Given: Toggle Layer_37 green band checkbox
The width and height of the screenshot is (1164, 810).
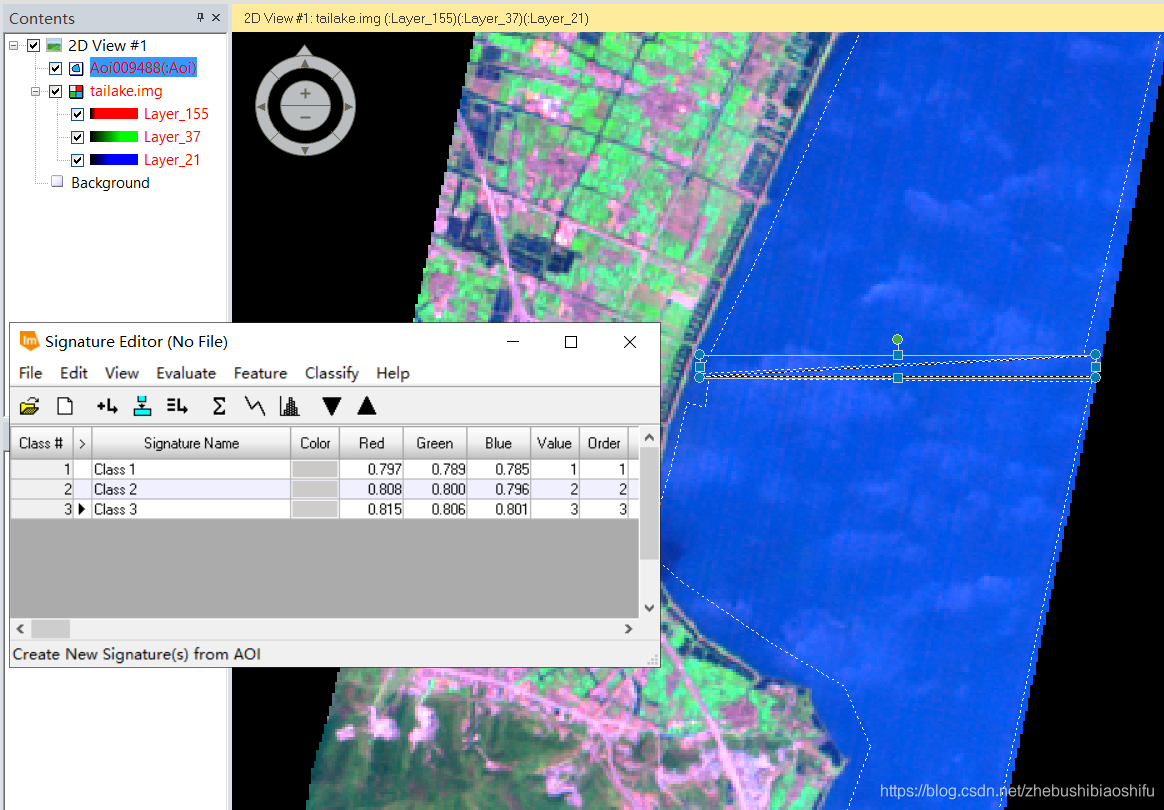Looking at the screenshot, I should pyautogui.click(x=77, y=137).
